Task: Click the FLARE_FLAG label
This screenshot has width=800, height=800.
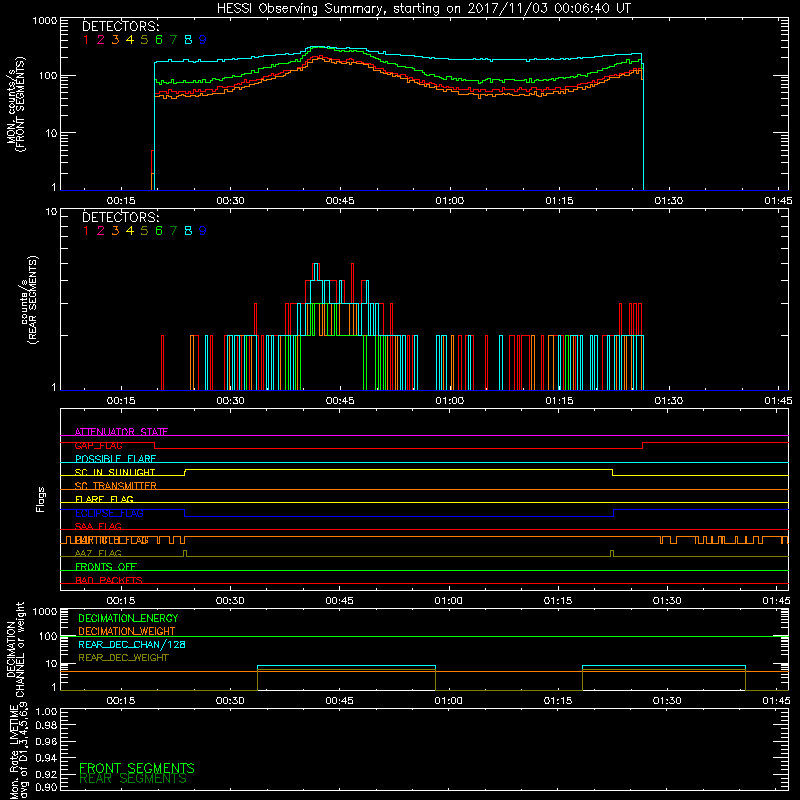Action: pos(104,499)
